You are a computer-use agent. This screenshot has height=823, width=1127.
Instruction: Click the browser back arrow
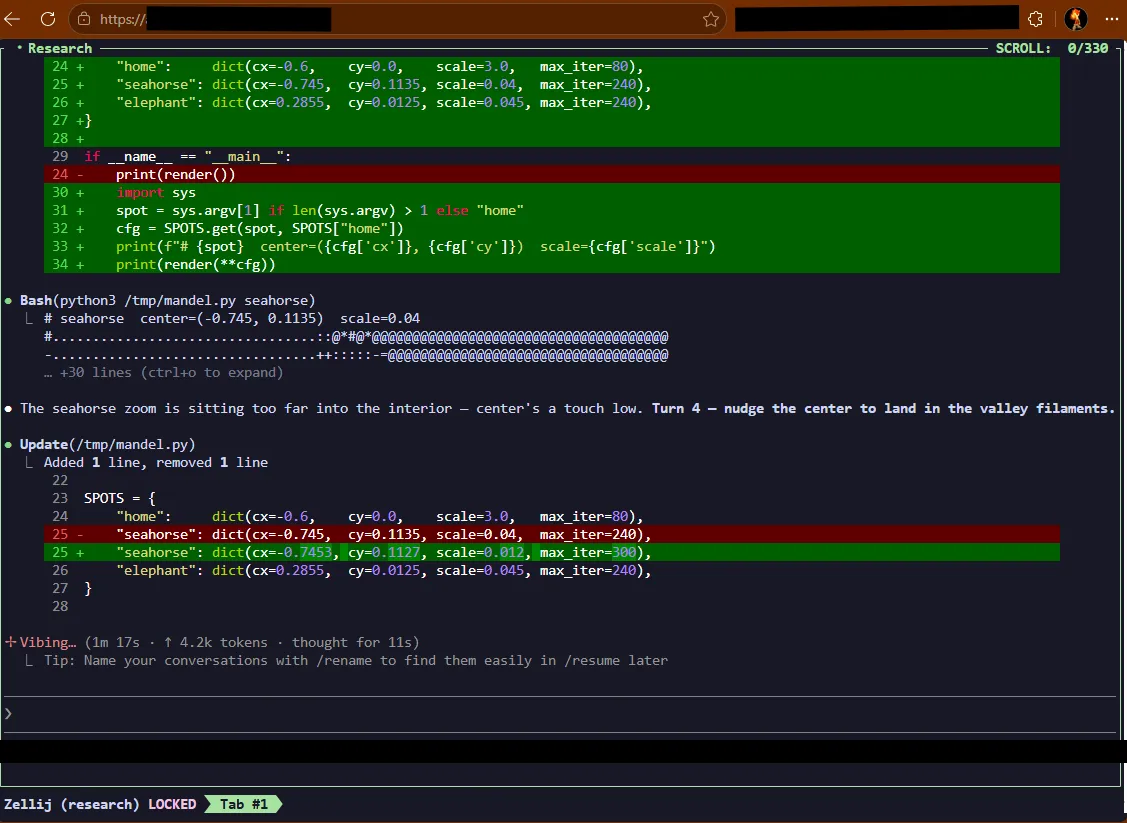[x=12, y=19]
